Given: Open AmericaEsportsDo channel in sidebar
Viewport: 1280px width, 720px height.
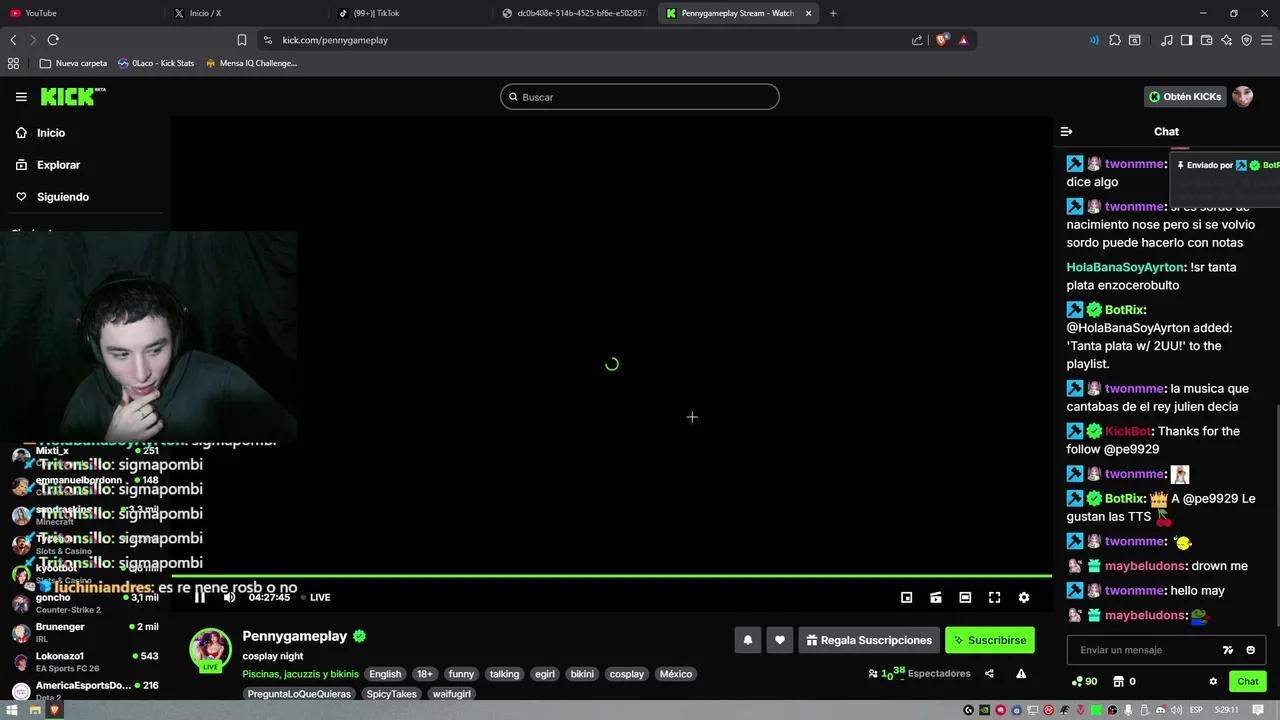Looking at the screenshot, I should tap(85, 690).
